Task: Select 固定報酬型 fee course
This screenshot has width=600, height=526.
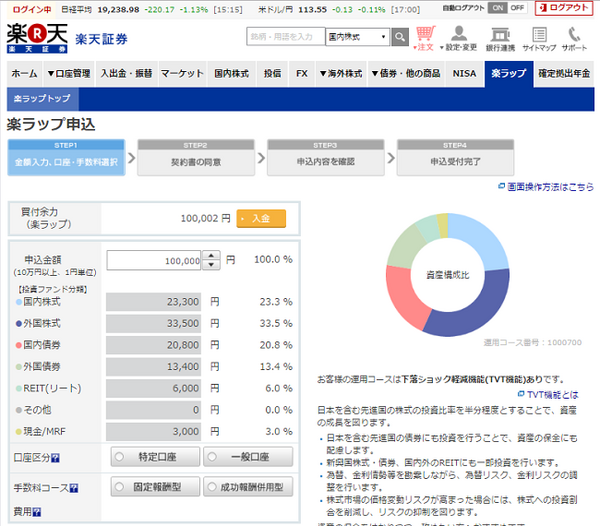Action: pyautogui.click(x=155, y=487)
